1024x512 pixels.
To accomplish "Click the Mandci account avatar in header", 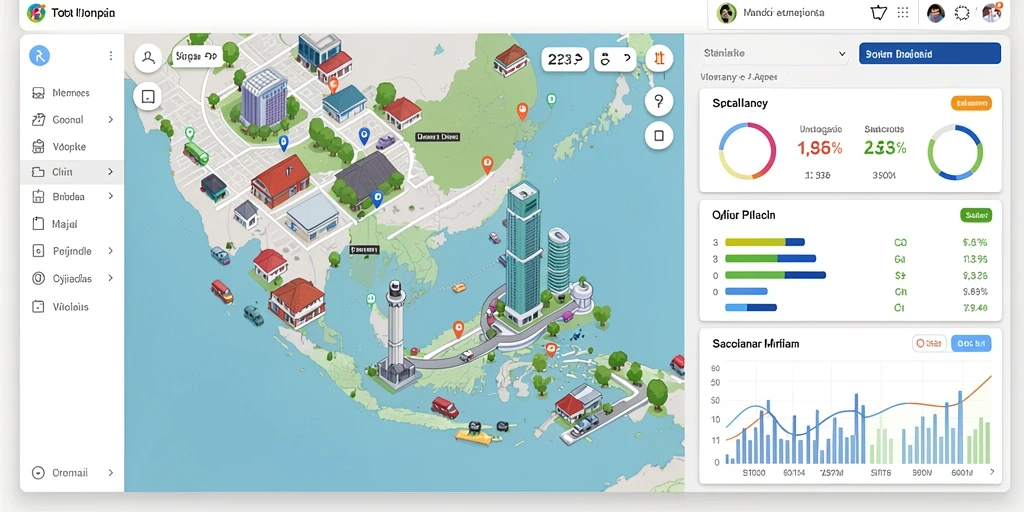I will click(726, 12).
